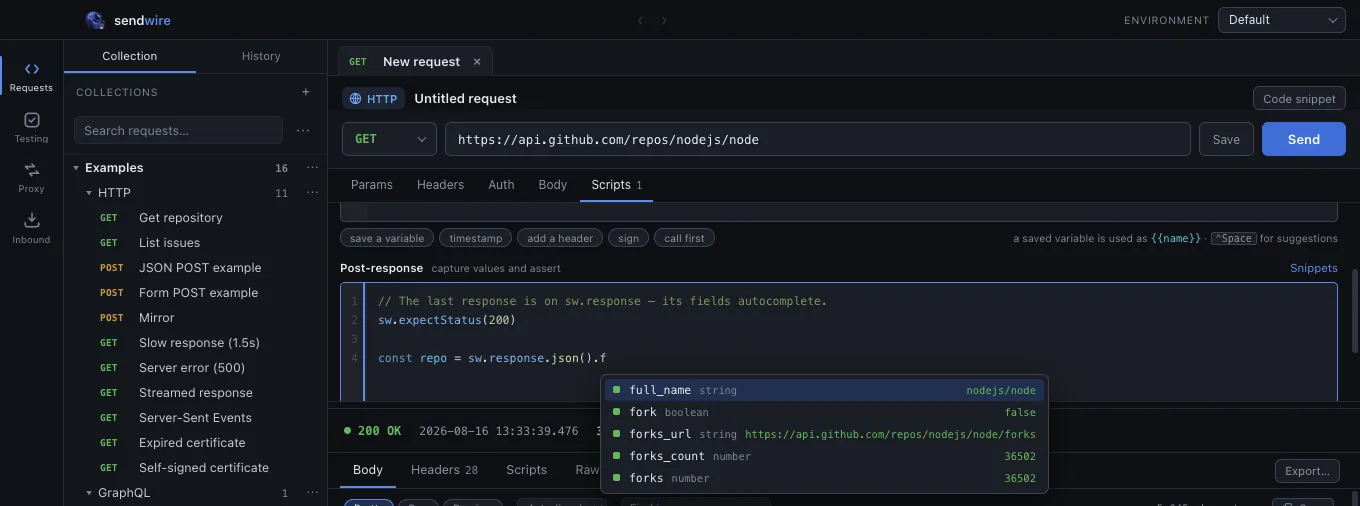The image size is (1360, 506).
Task: Add a new collection with plus icon
Action: click(306, 92)
